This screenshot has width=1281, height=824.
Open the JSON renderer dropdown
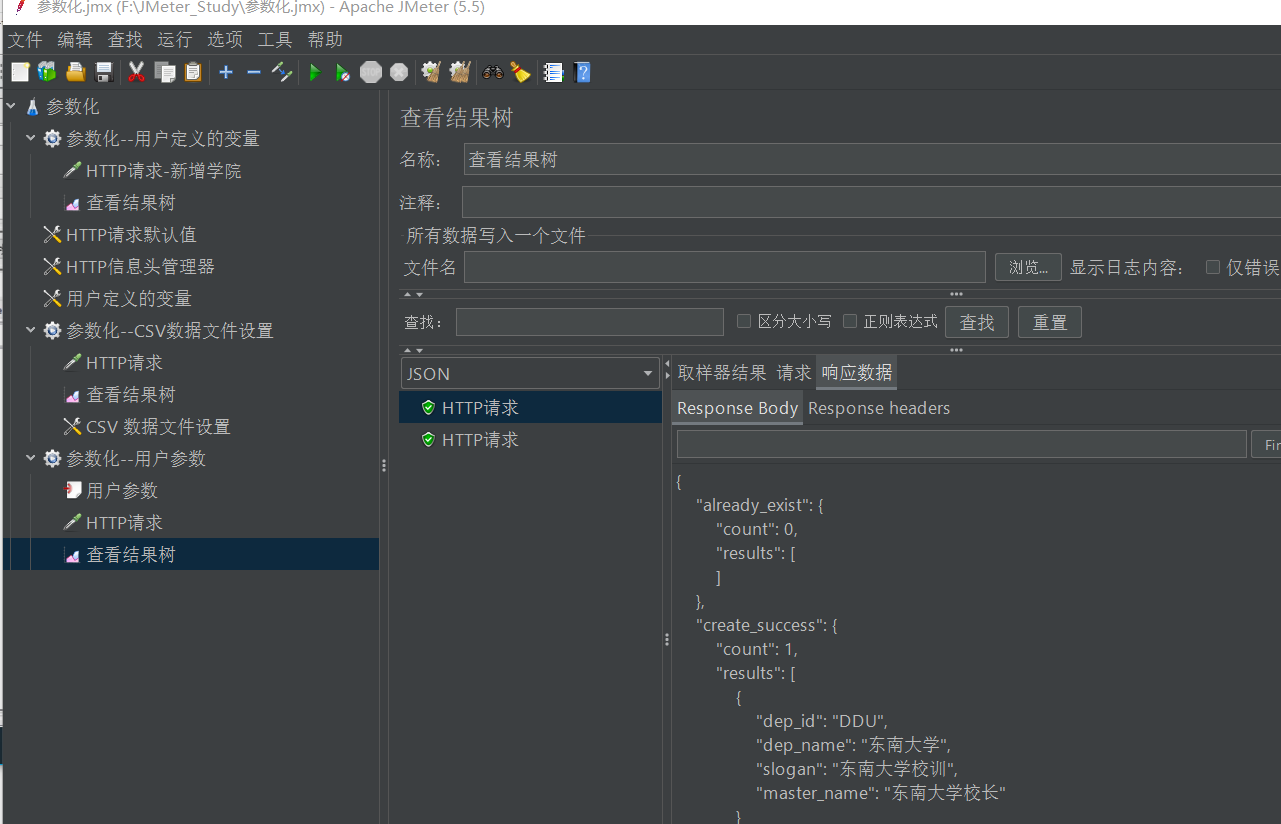530,374
